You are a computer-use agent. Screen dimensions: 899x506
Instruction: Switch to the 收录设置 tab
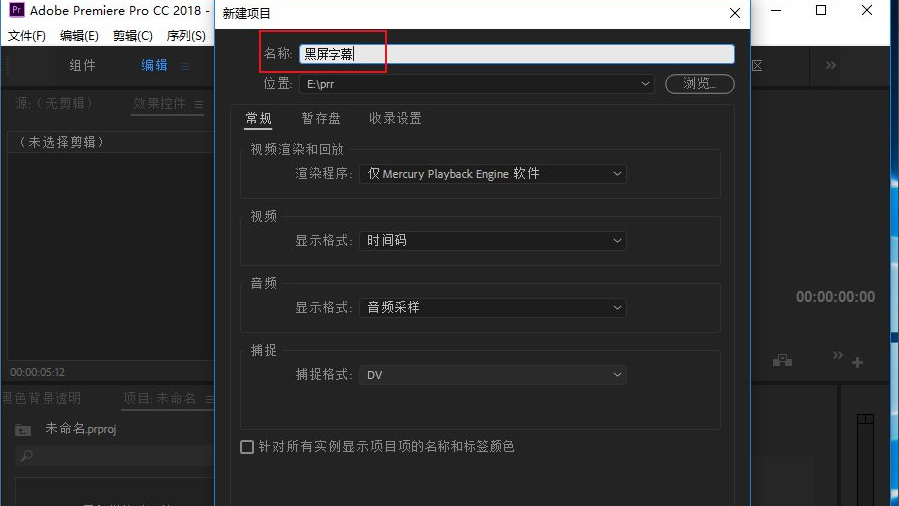[x=395, y=118]
